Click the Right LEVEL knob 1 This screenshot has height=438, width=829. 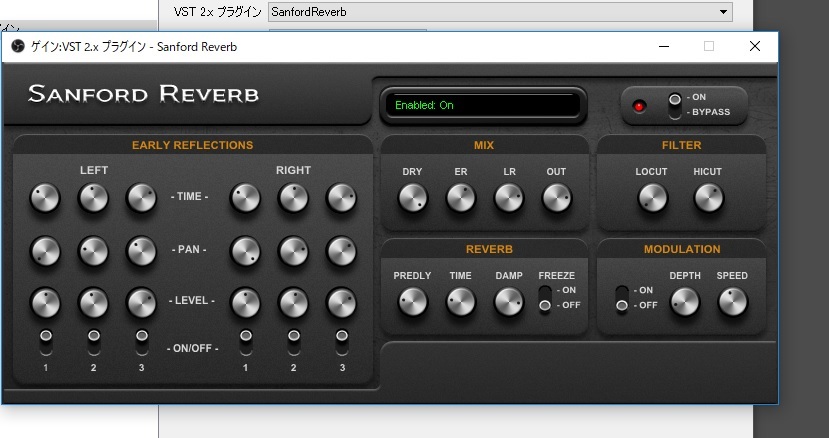click(x=245, y=303)
